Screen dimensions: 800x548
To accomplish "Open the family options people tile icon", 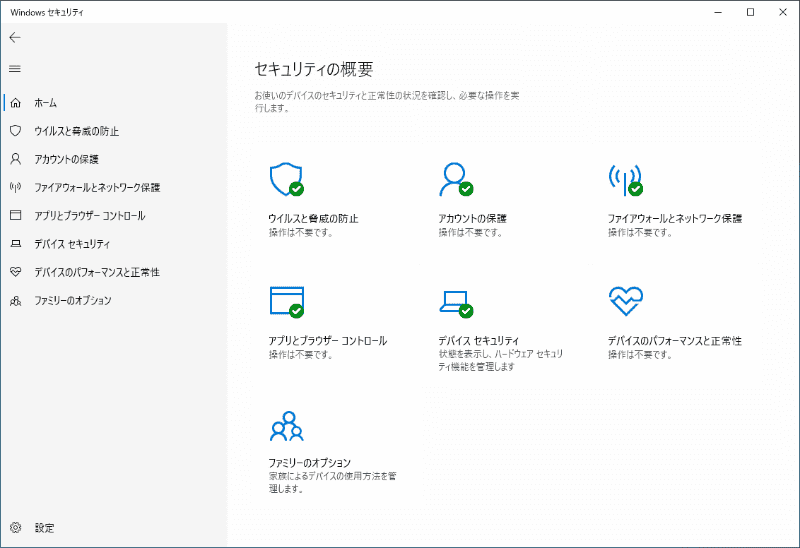I will pyautogui.click(x=286, y=426).
